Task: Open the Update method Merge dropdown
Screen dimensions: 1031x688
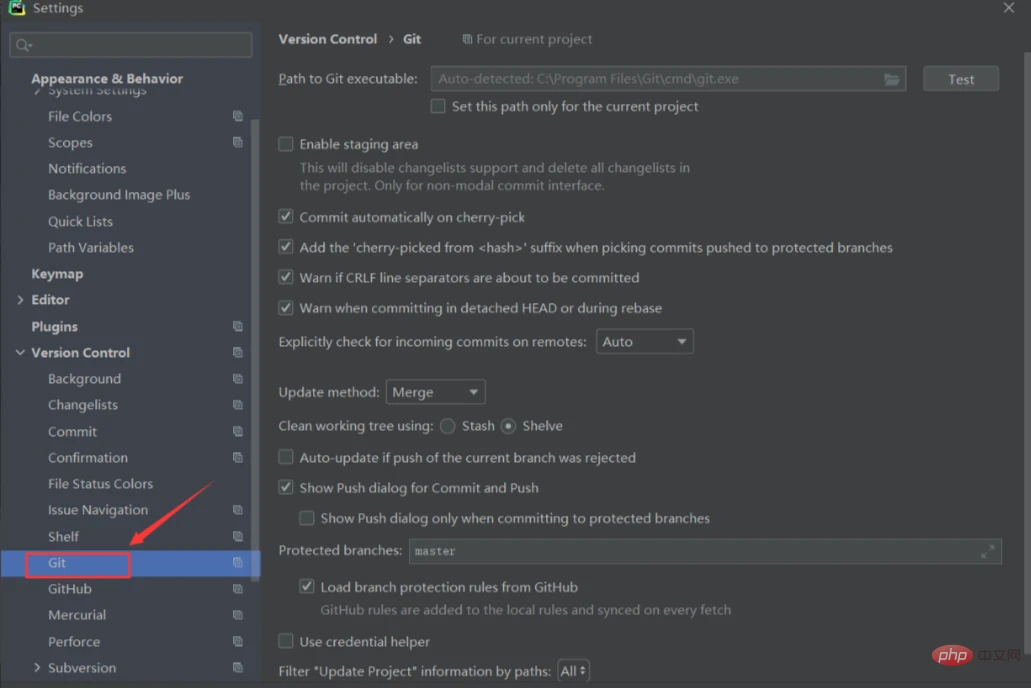Action: (435, 393)
